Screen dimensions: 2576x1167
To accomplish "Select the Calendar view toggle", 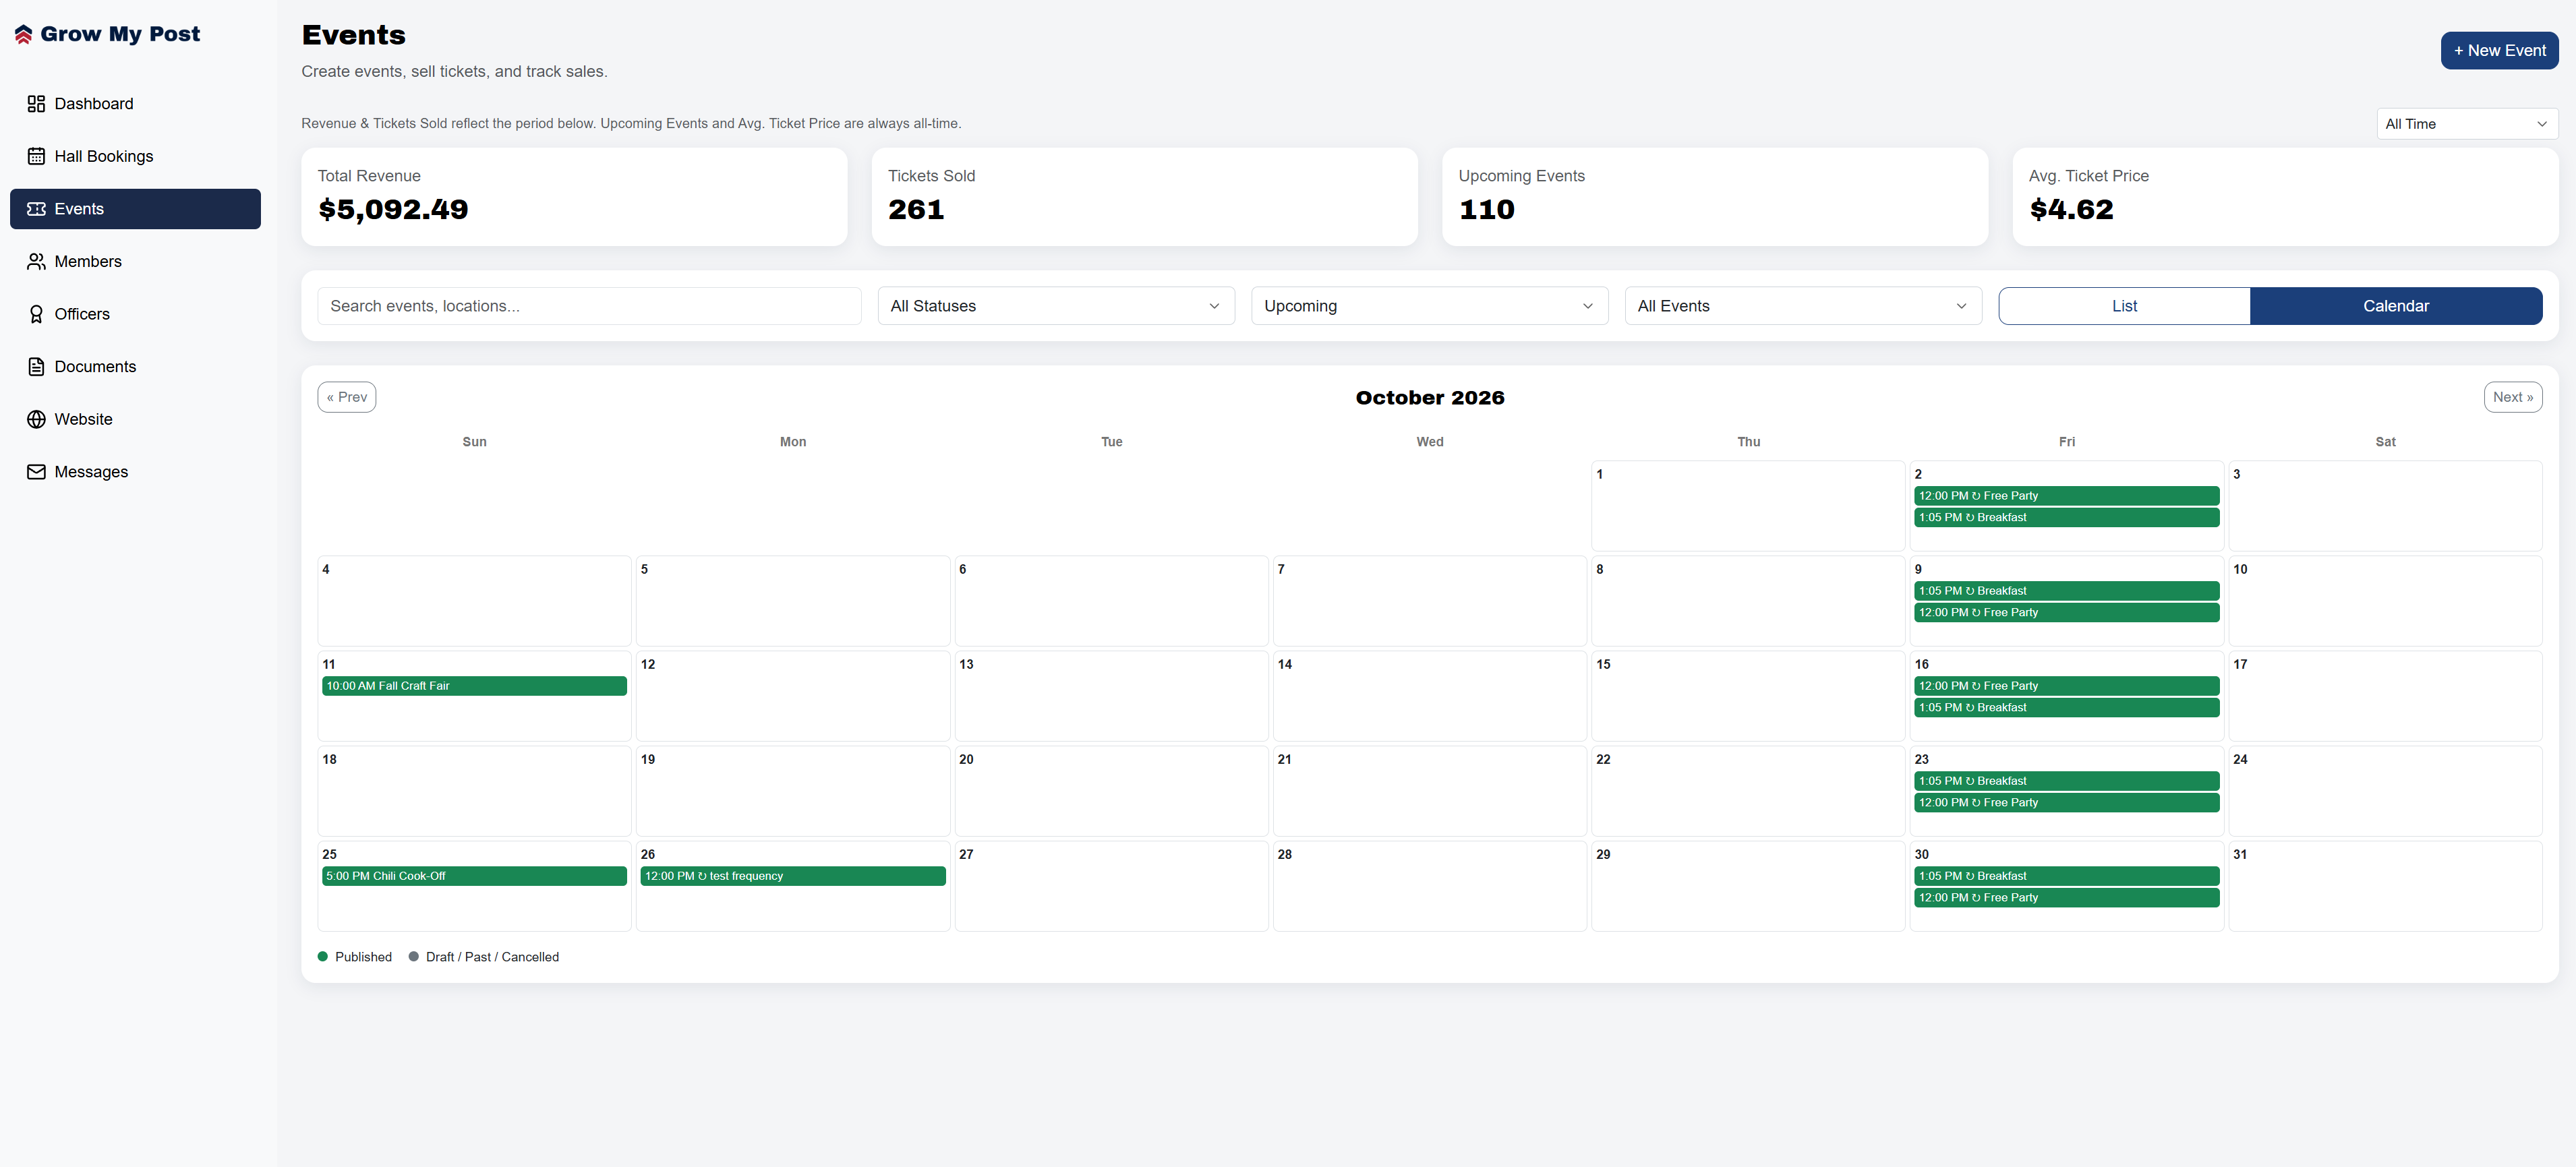I will coord(2396,306).
